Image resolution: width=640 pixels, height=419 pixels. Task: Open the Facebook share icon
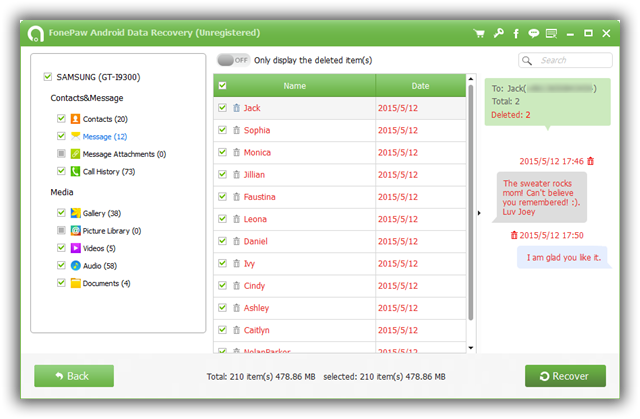pos(516,33)
